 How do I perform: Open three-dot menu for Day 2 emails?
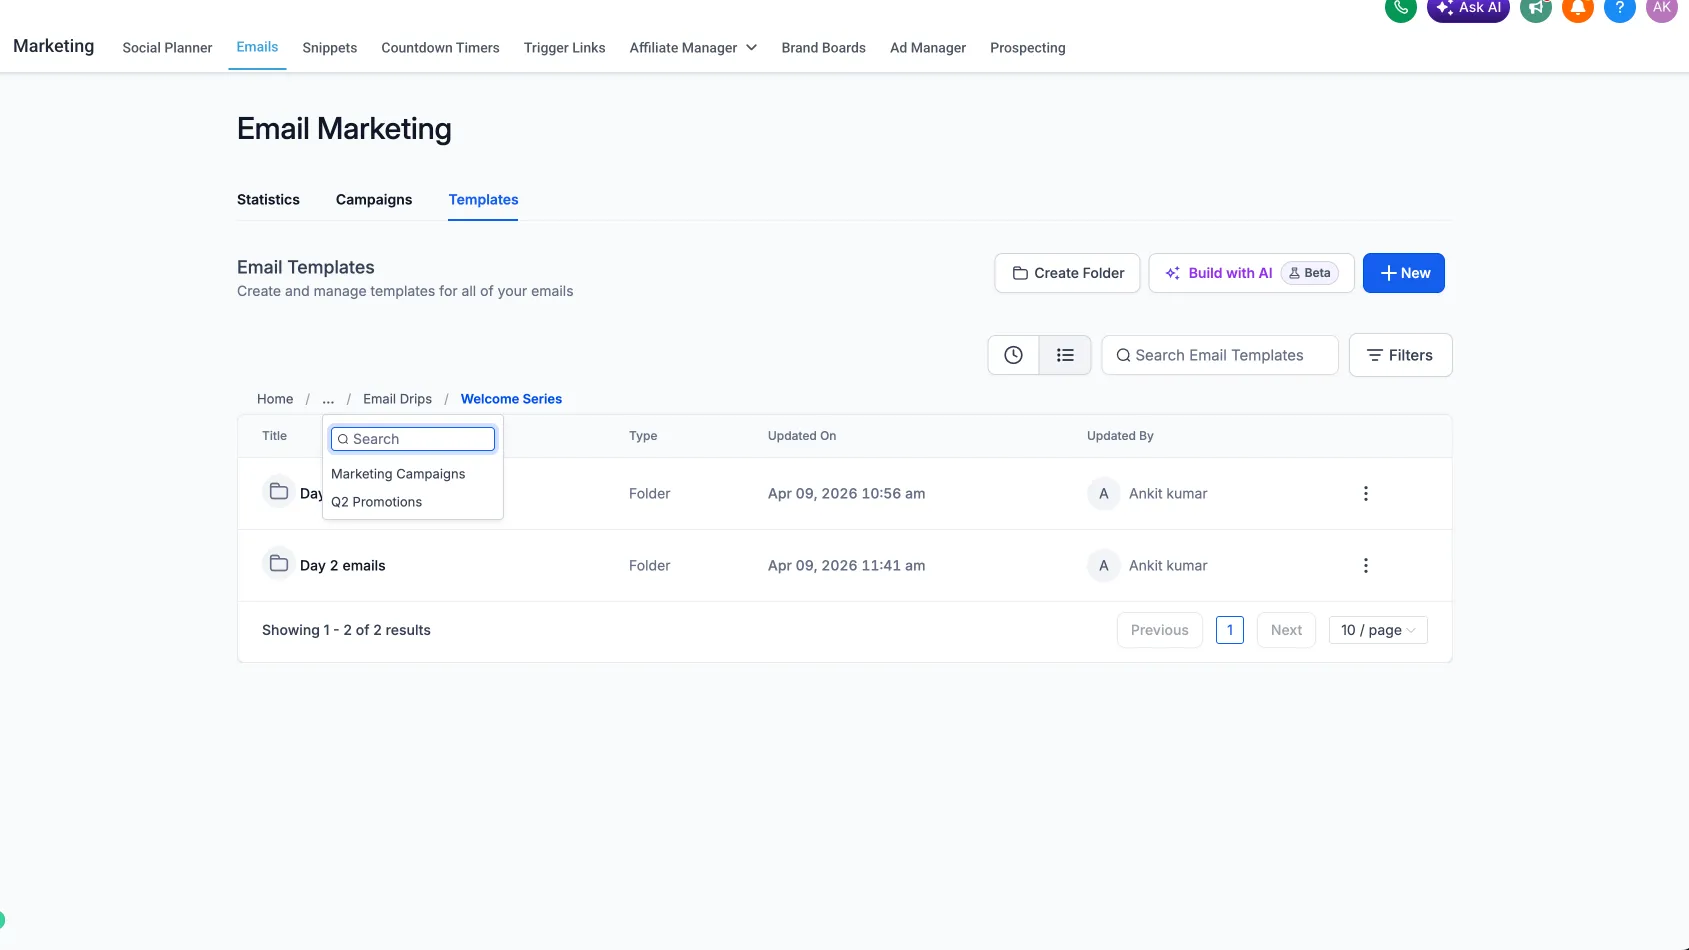point(1365,566)
